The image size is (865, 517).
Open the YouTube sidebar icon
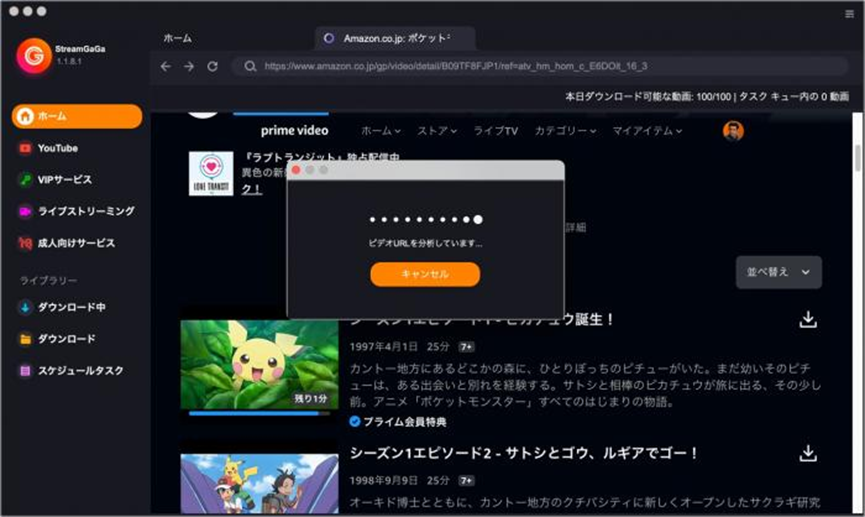(x=25, y=148)
